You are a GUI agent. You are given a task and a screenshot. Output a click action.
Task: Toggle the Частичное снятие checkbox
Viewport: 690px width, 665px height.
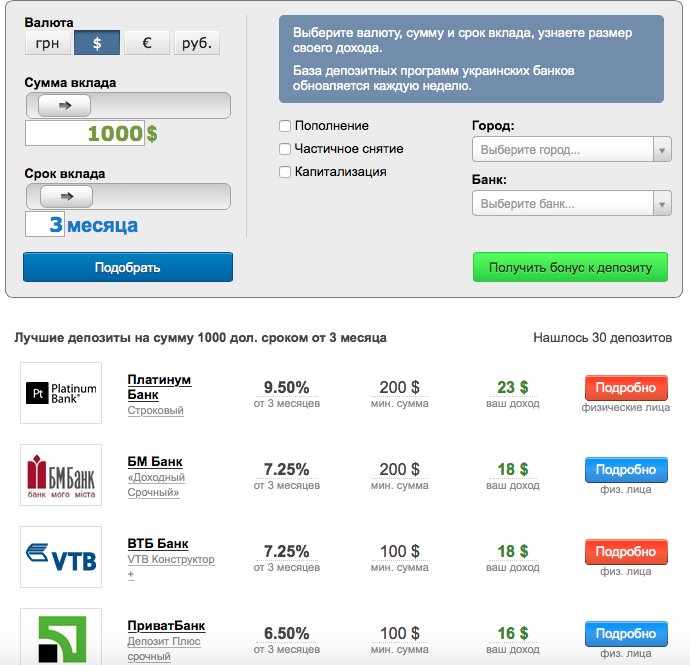pyautogui.click(x=285, y=149)
